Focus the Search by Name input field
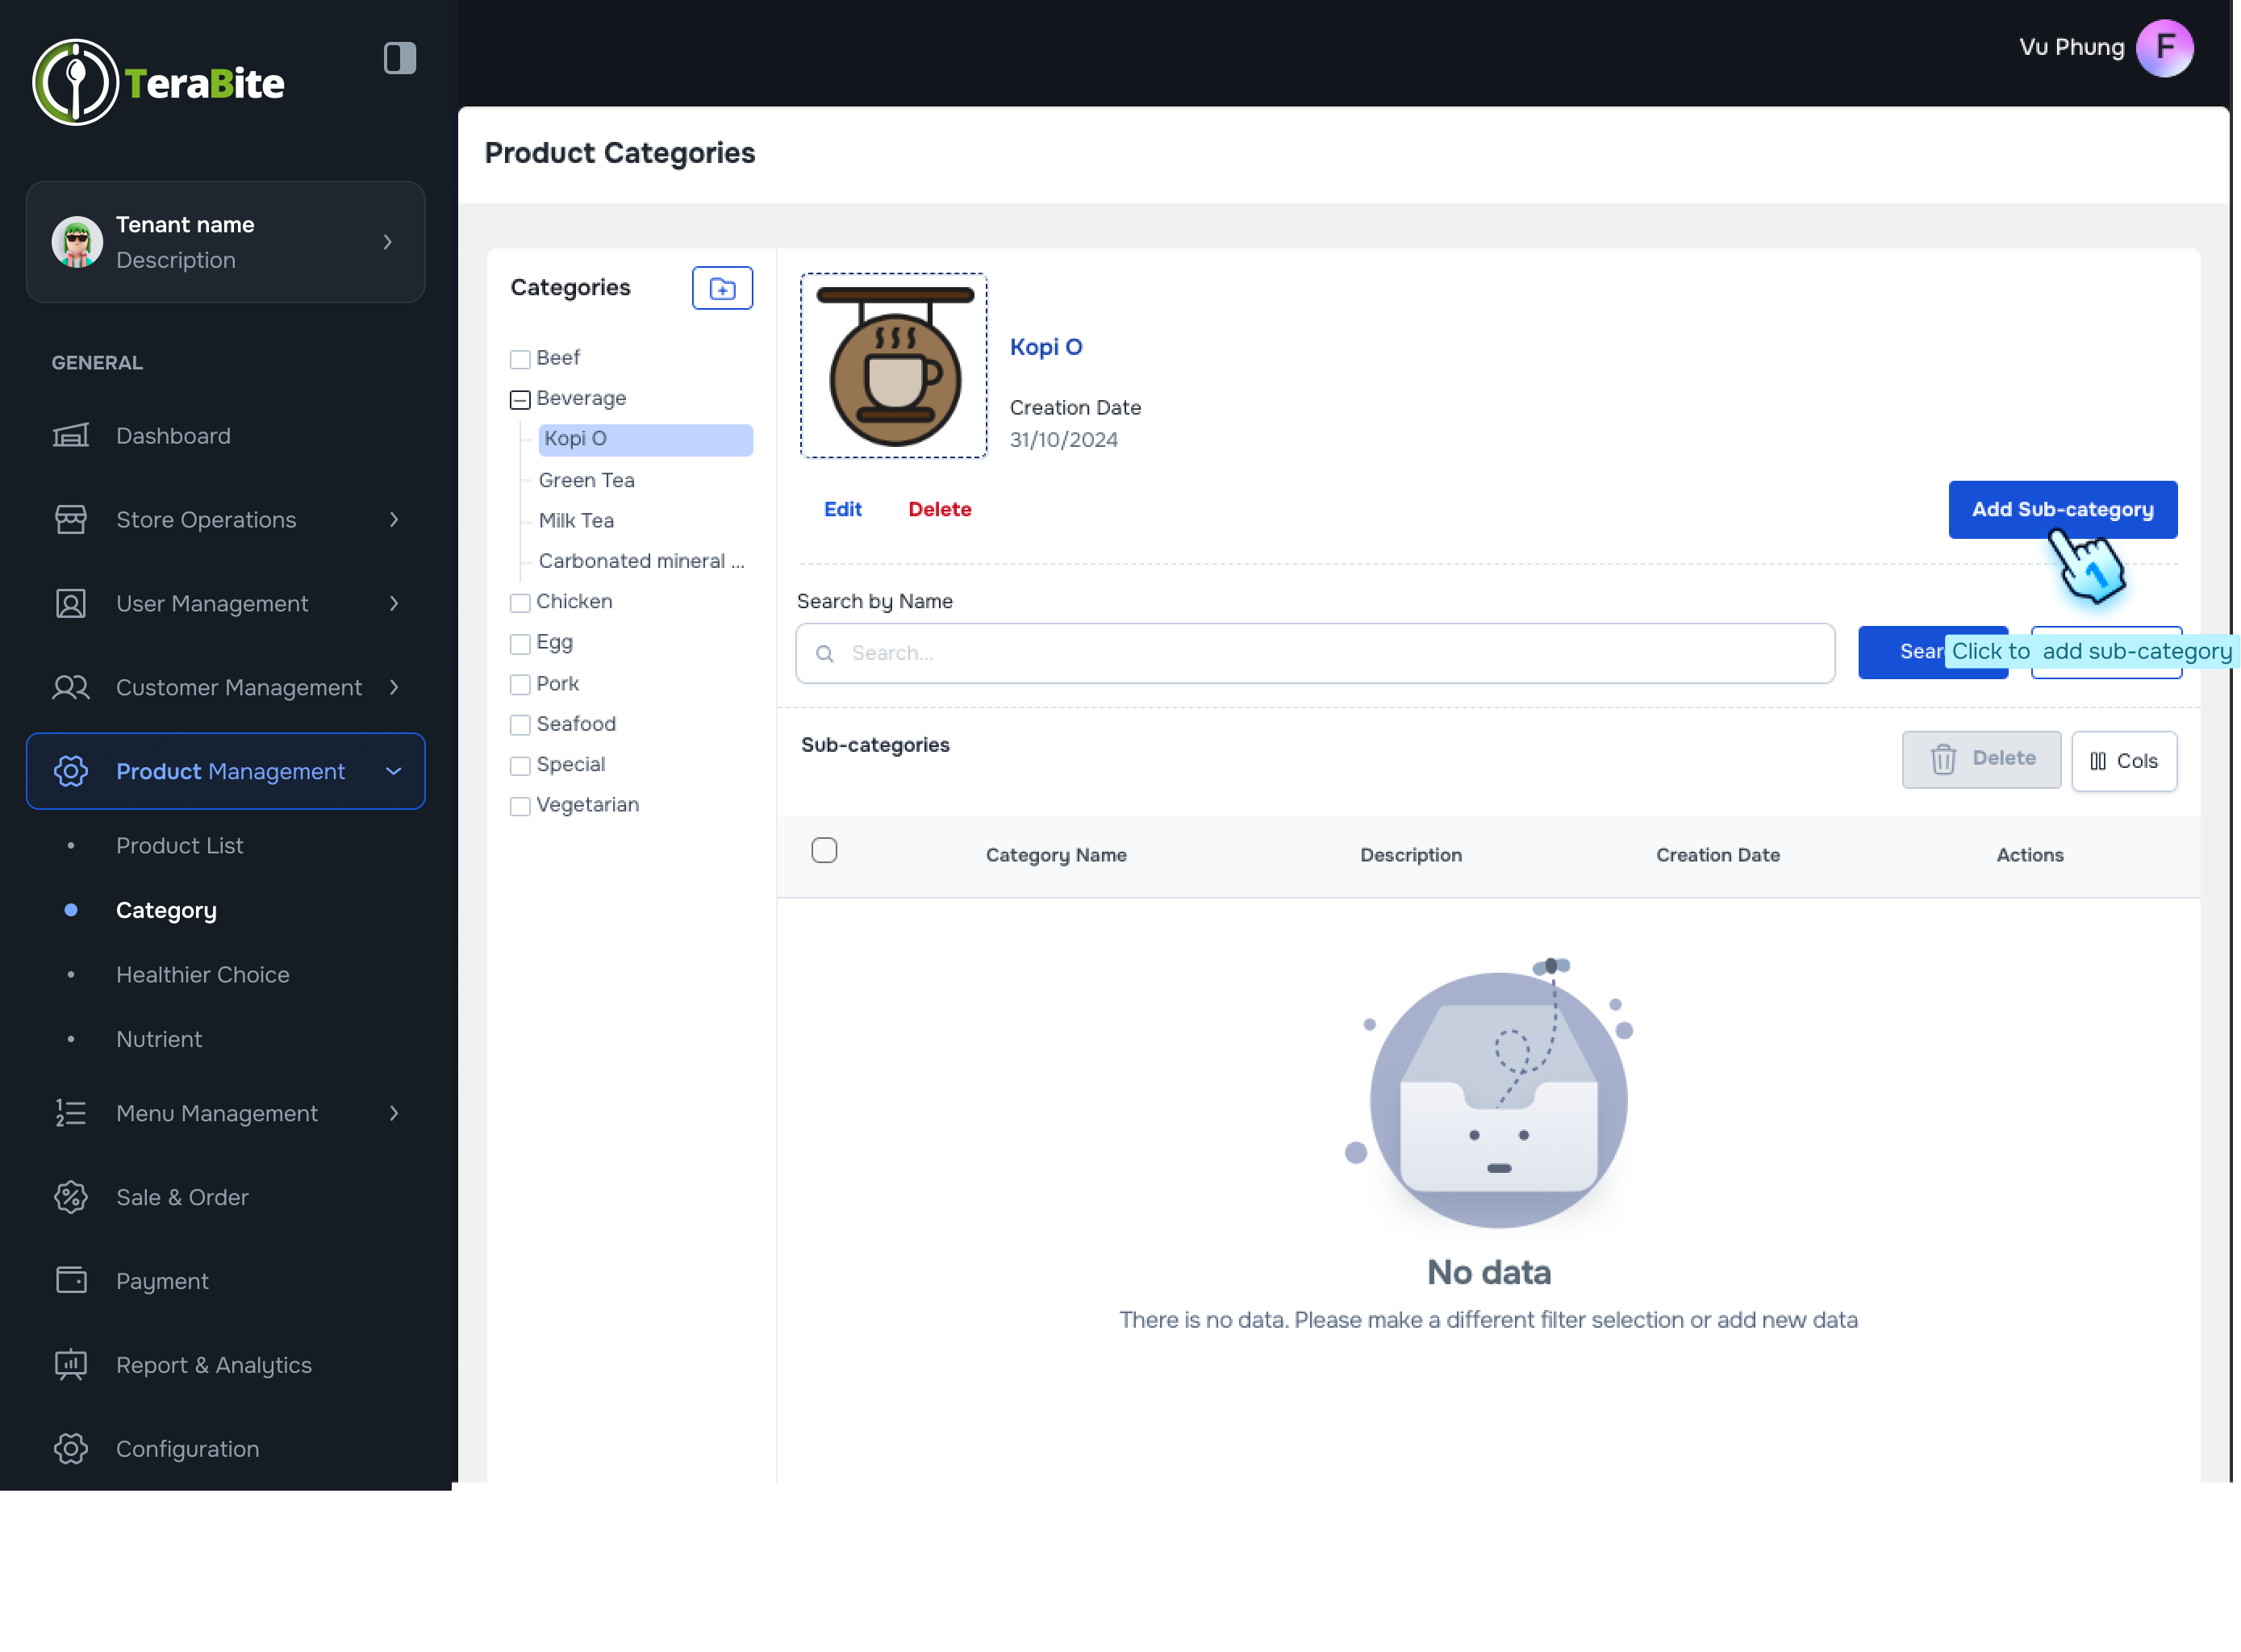The width and height of the screenshot is (2241, 1652). pyautogui.click(x=1315, y=654)
